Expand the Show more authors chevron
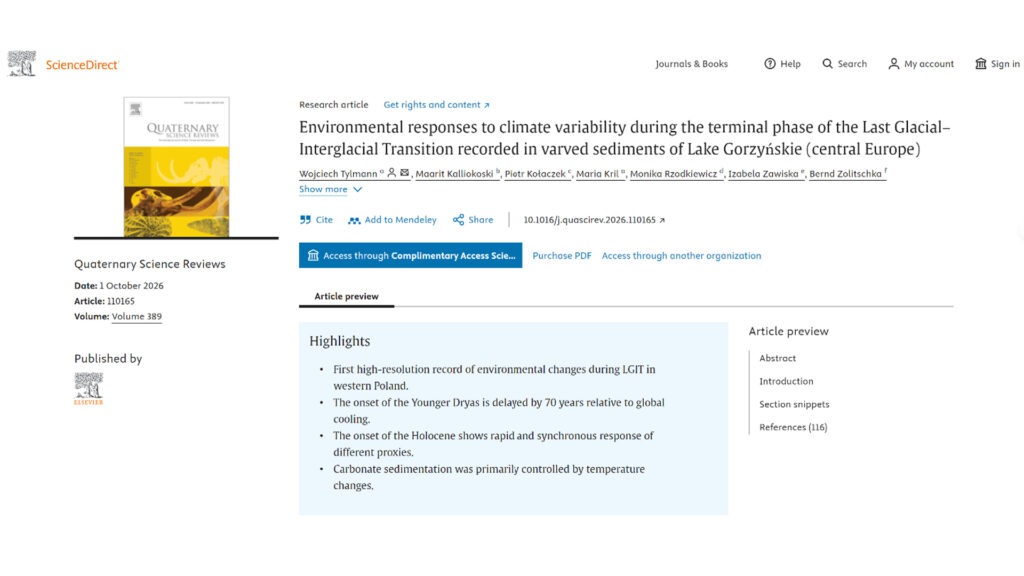This screenshot has width=1024, height=576. point(357,189)
